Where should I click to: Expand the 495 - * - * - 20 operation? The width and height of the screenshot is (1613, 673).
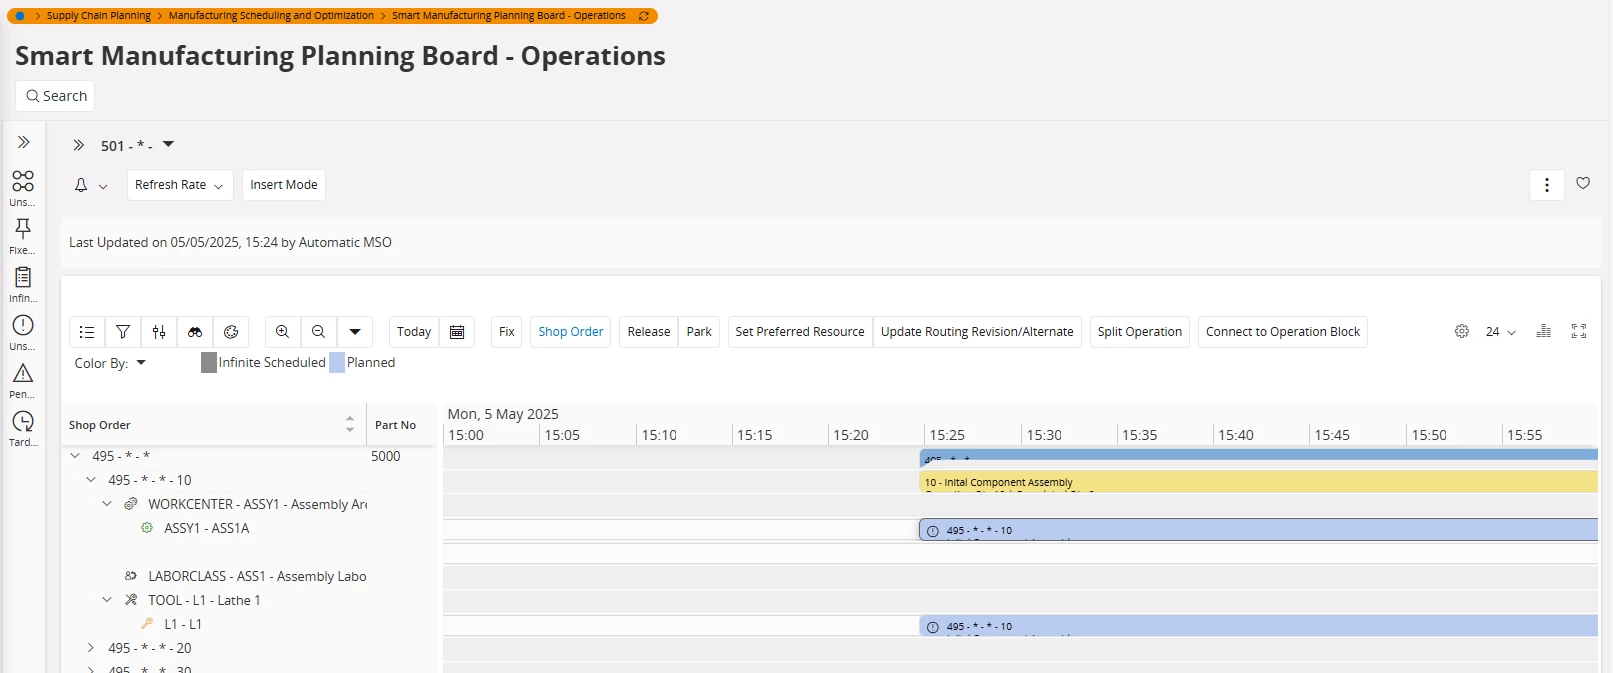pos(91,648)
